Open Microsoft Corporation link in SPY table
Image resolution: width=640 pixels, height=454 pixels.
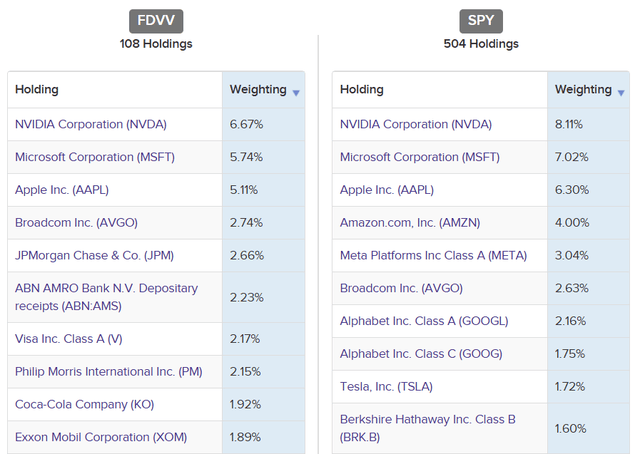(x=419, y=157)
